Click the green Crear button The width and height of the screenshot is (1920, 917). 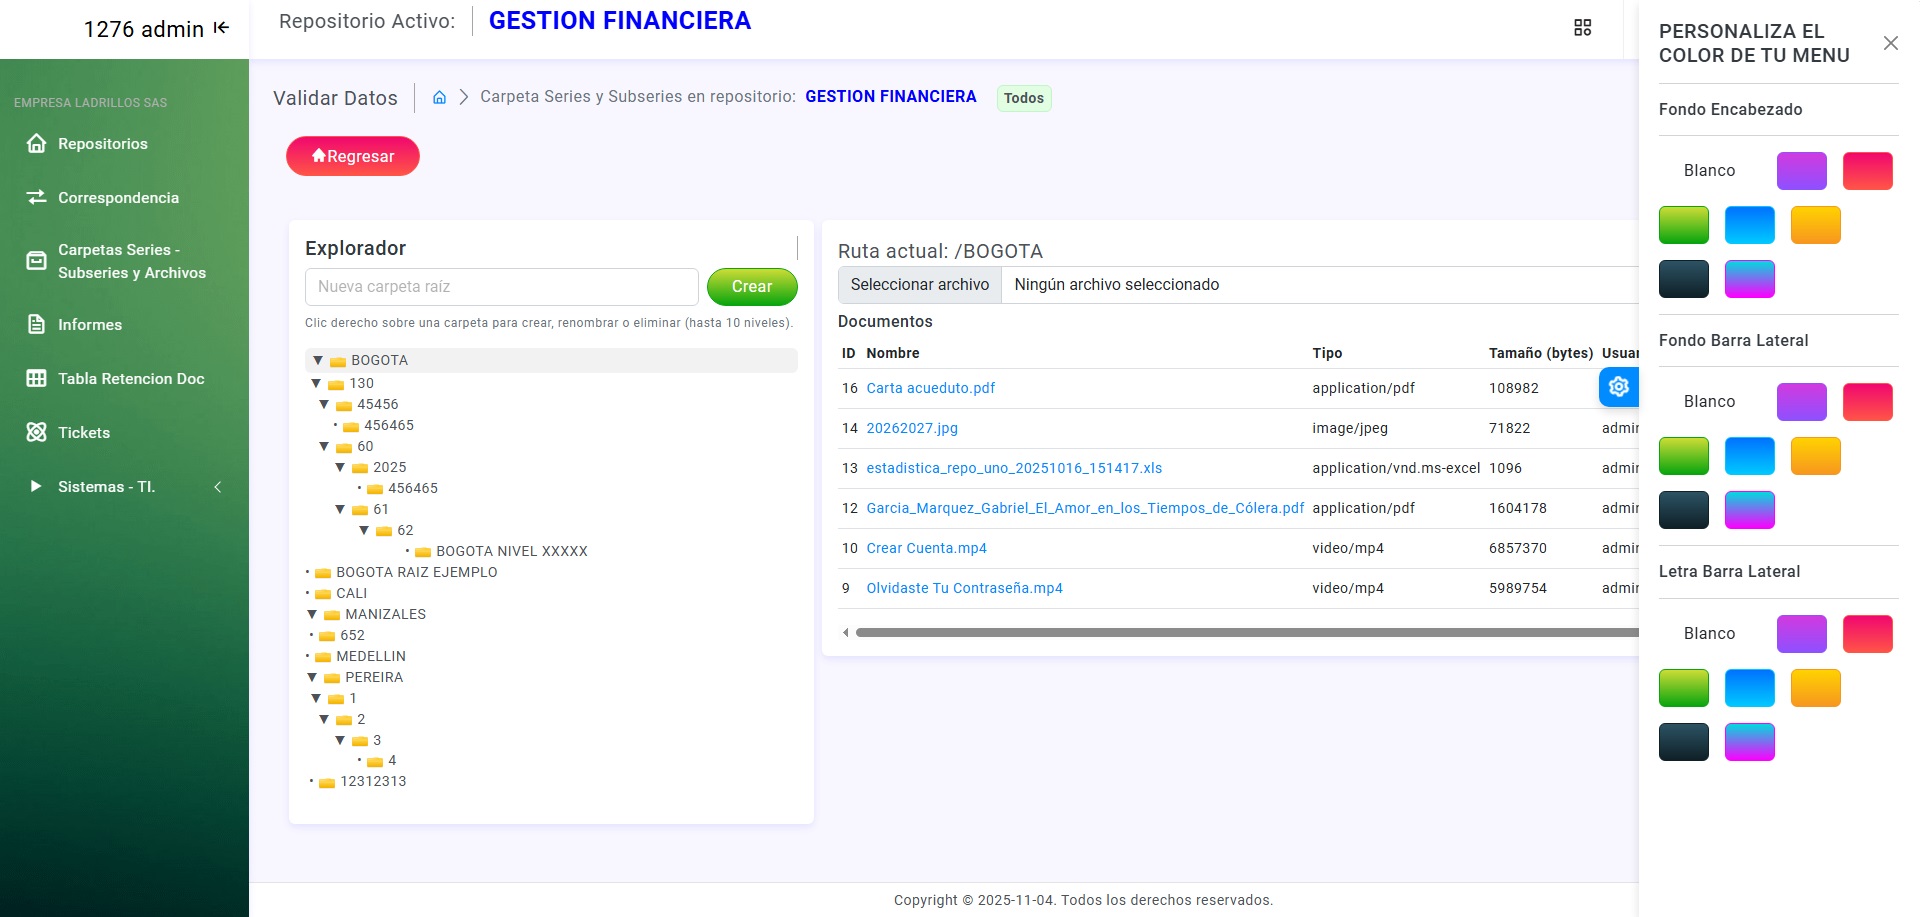751,287
